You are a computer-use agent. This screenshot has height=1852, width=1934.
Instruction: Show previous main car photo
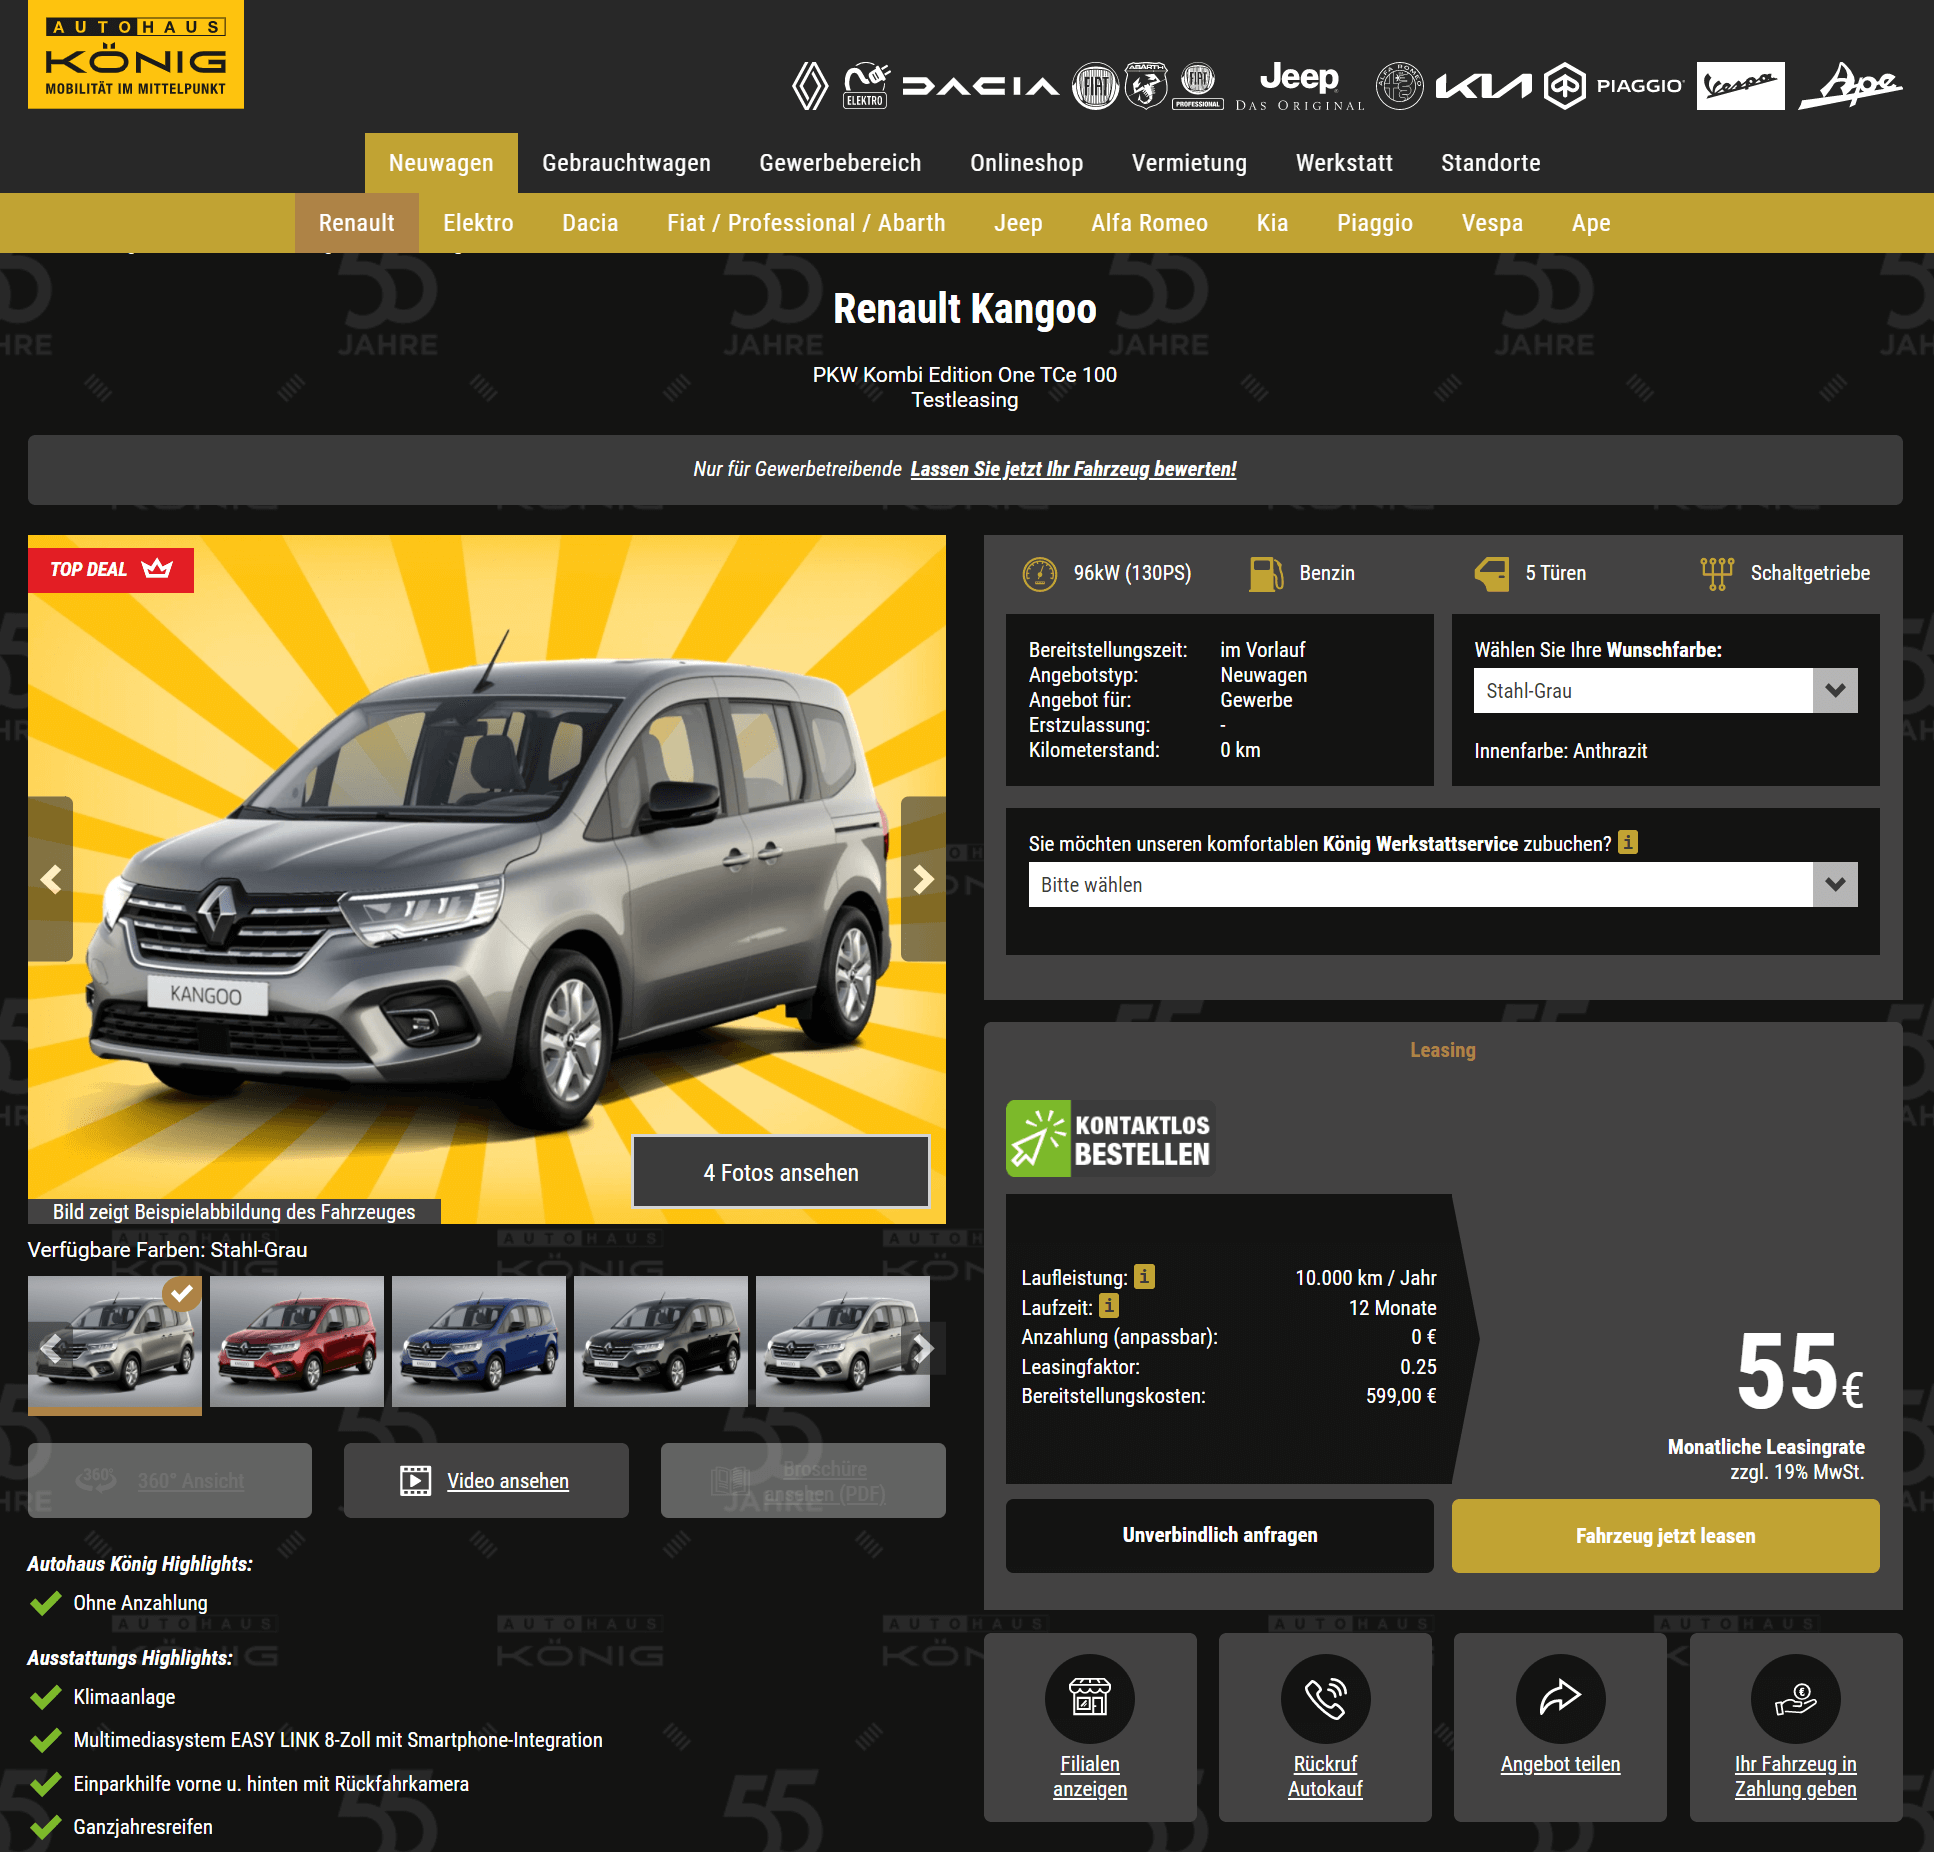tap(51, 879)
